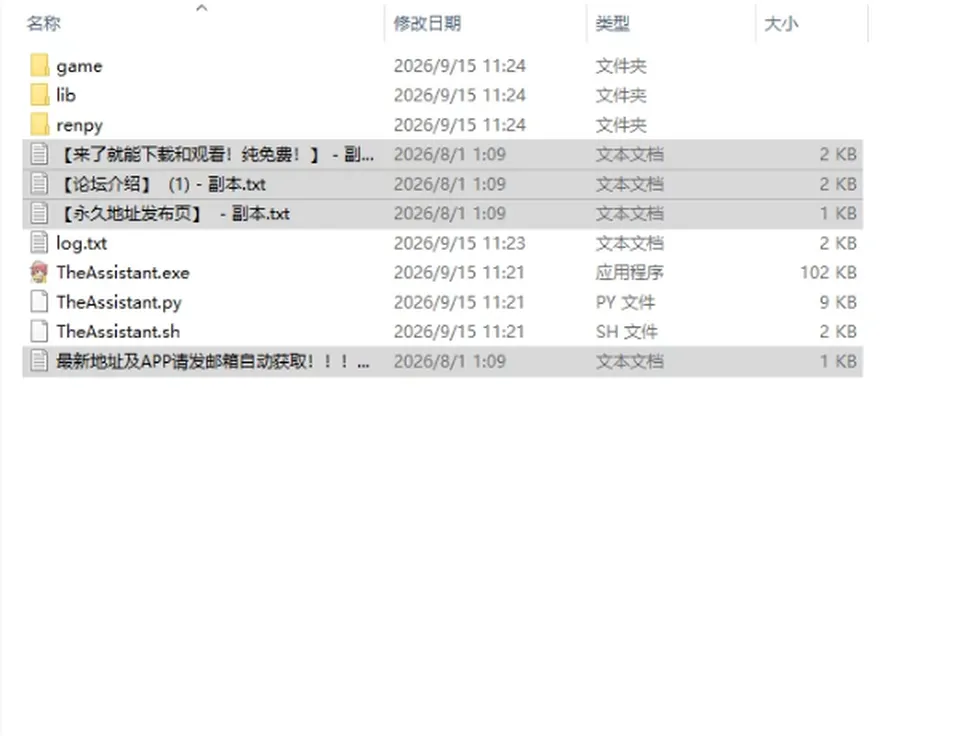960x736 pixels.
Task: Click the TheAssistant.py file icon
Action: (x=39, y=302)
